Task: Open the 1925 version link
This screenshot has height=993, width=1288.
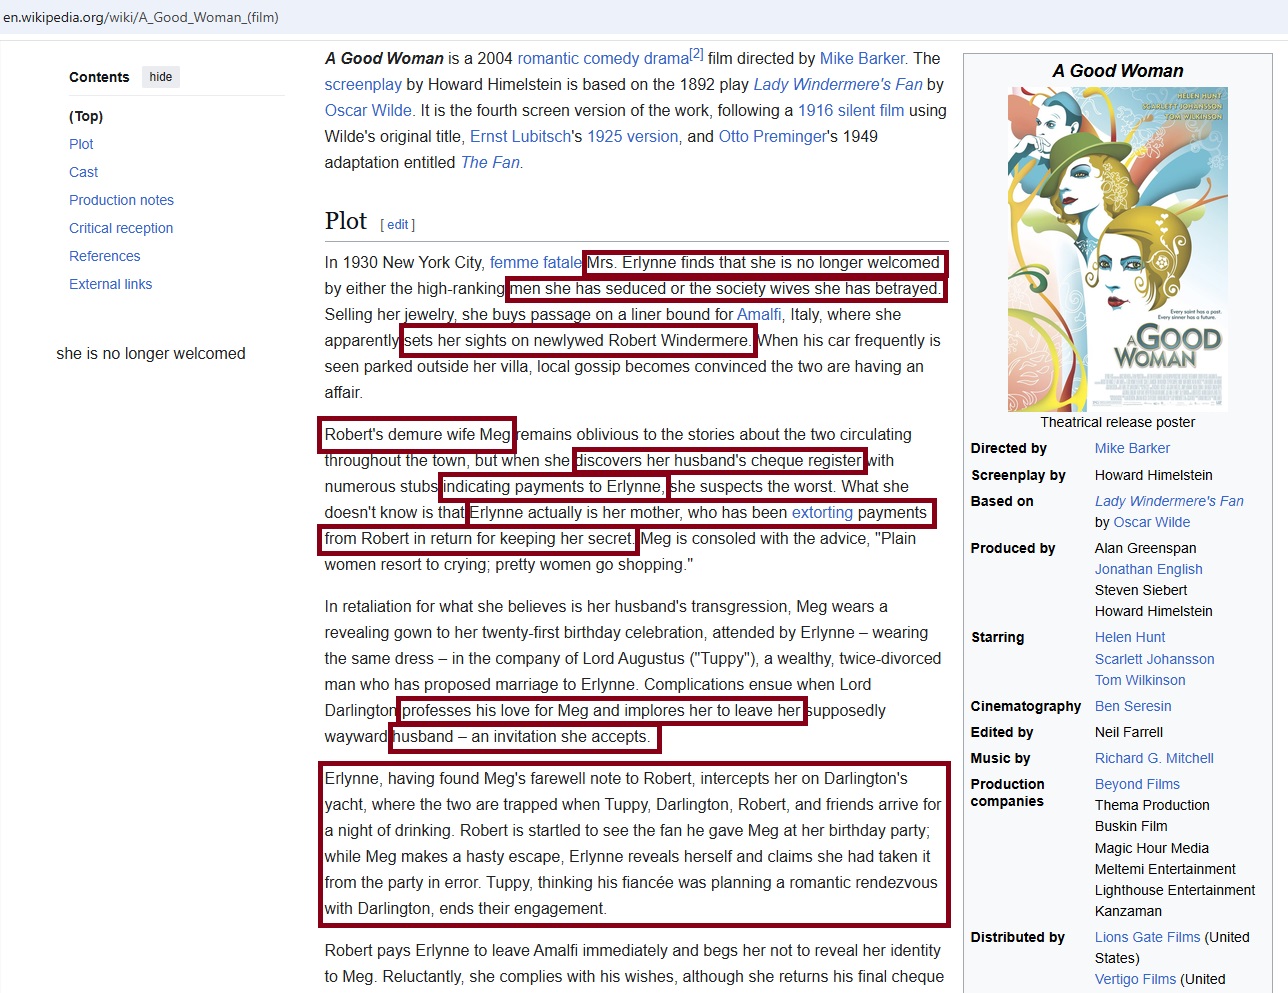Action: click(x=632, y=137)
